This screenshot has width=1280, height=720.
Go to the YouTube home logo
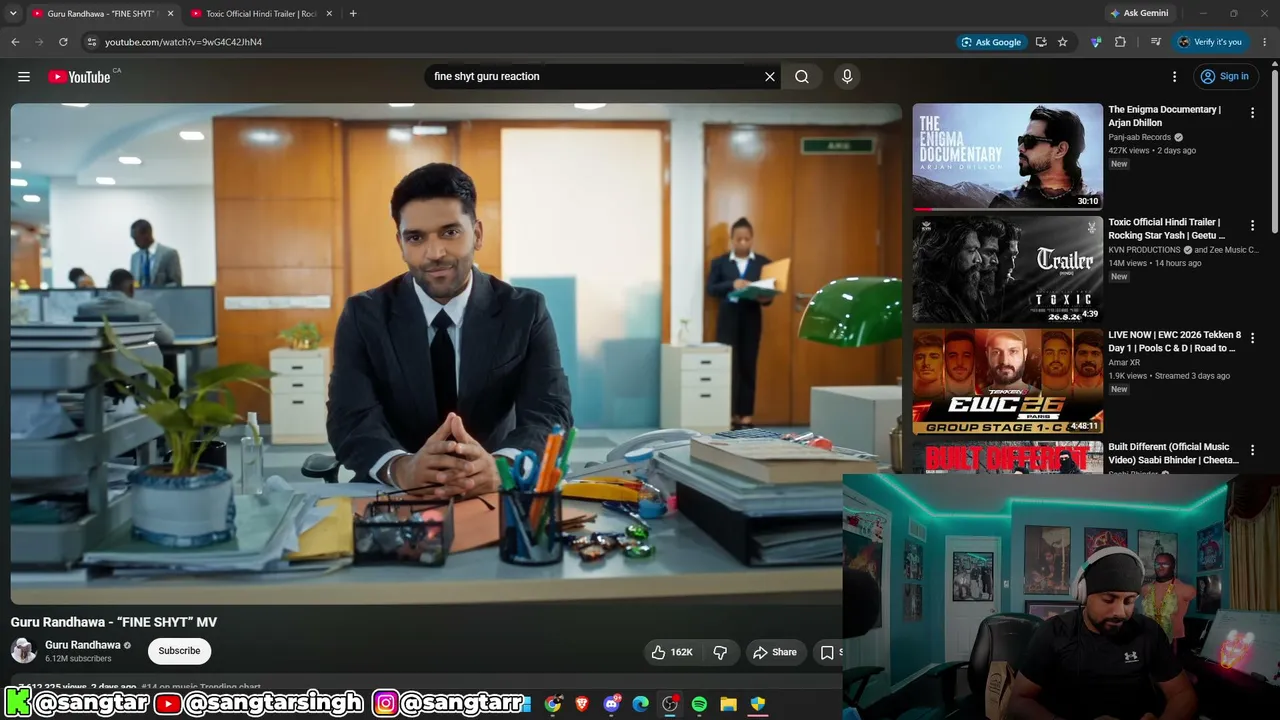tap(80, 77)
